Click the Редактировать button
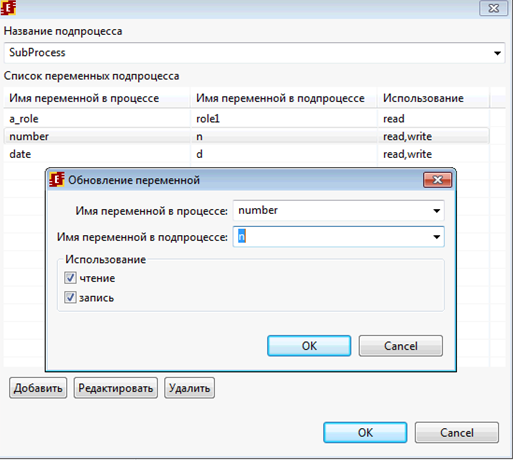The image size is (515, 460). pyautogui.click(x=116, y=388)
